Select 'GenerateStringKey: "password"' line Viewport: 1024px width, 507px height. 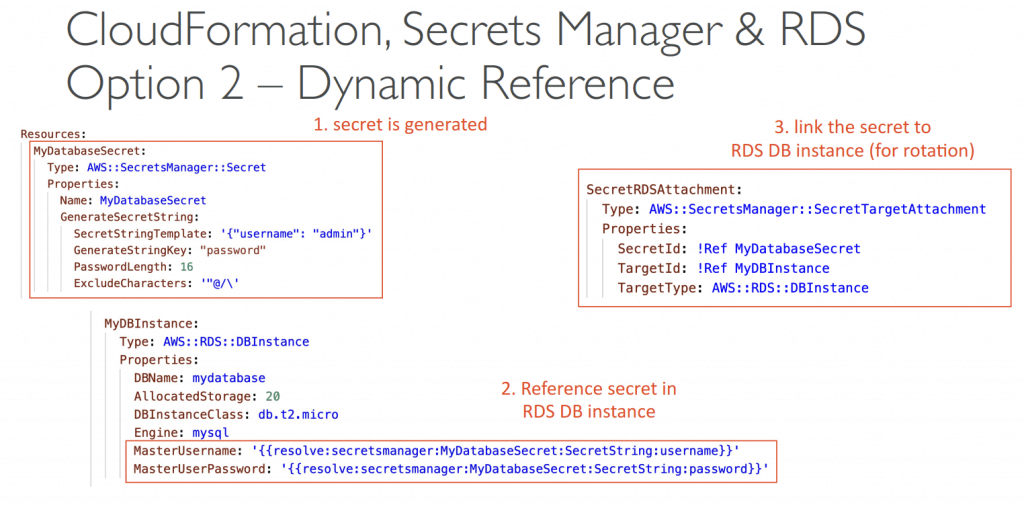click(170, 250)
